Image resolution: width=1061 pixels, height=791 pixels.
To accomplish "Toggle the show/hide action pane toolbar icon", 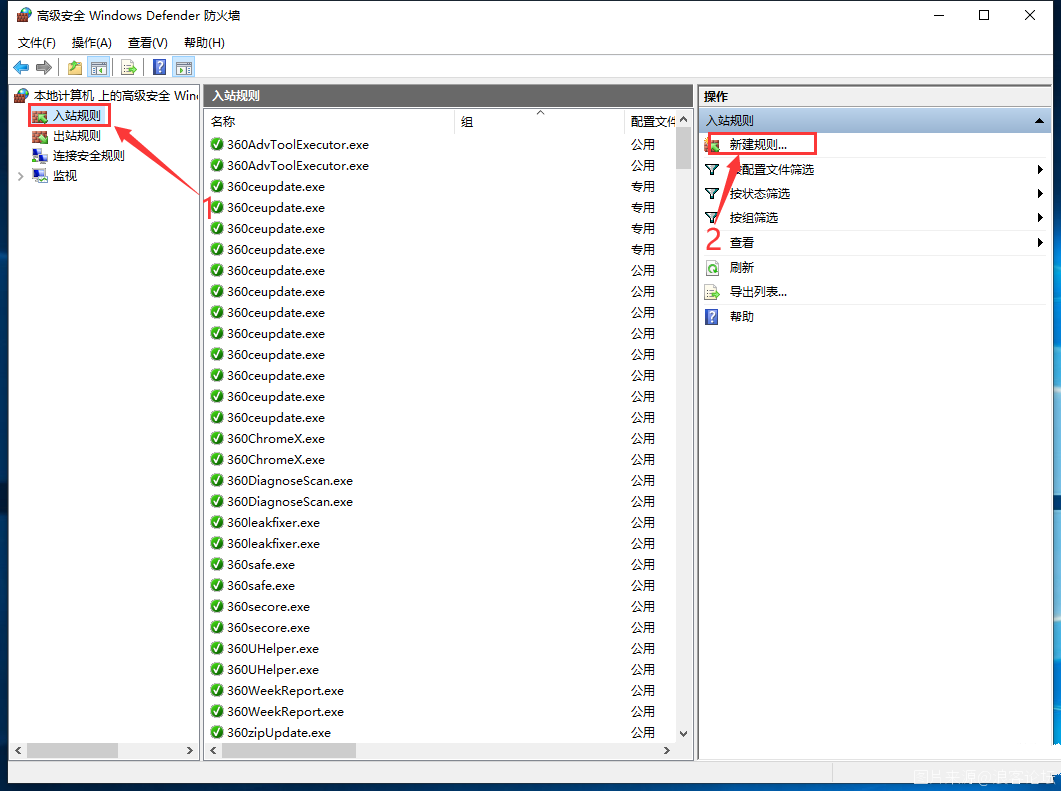I will (x=184, y=68).
